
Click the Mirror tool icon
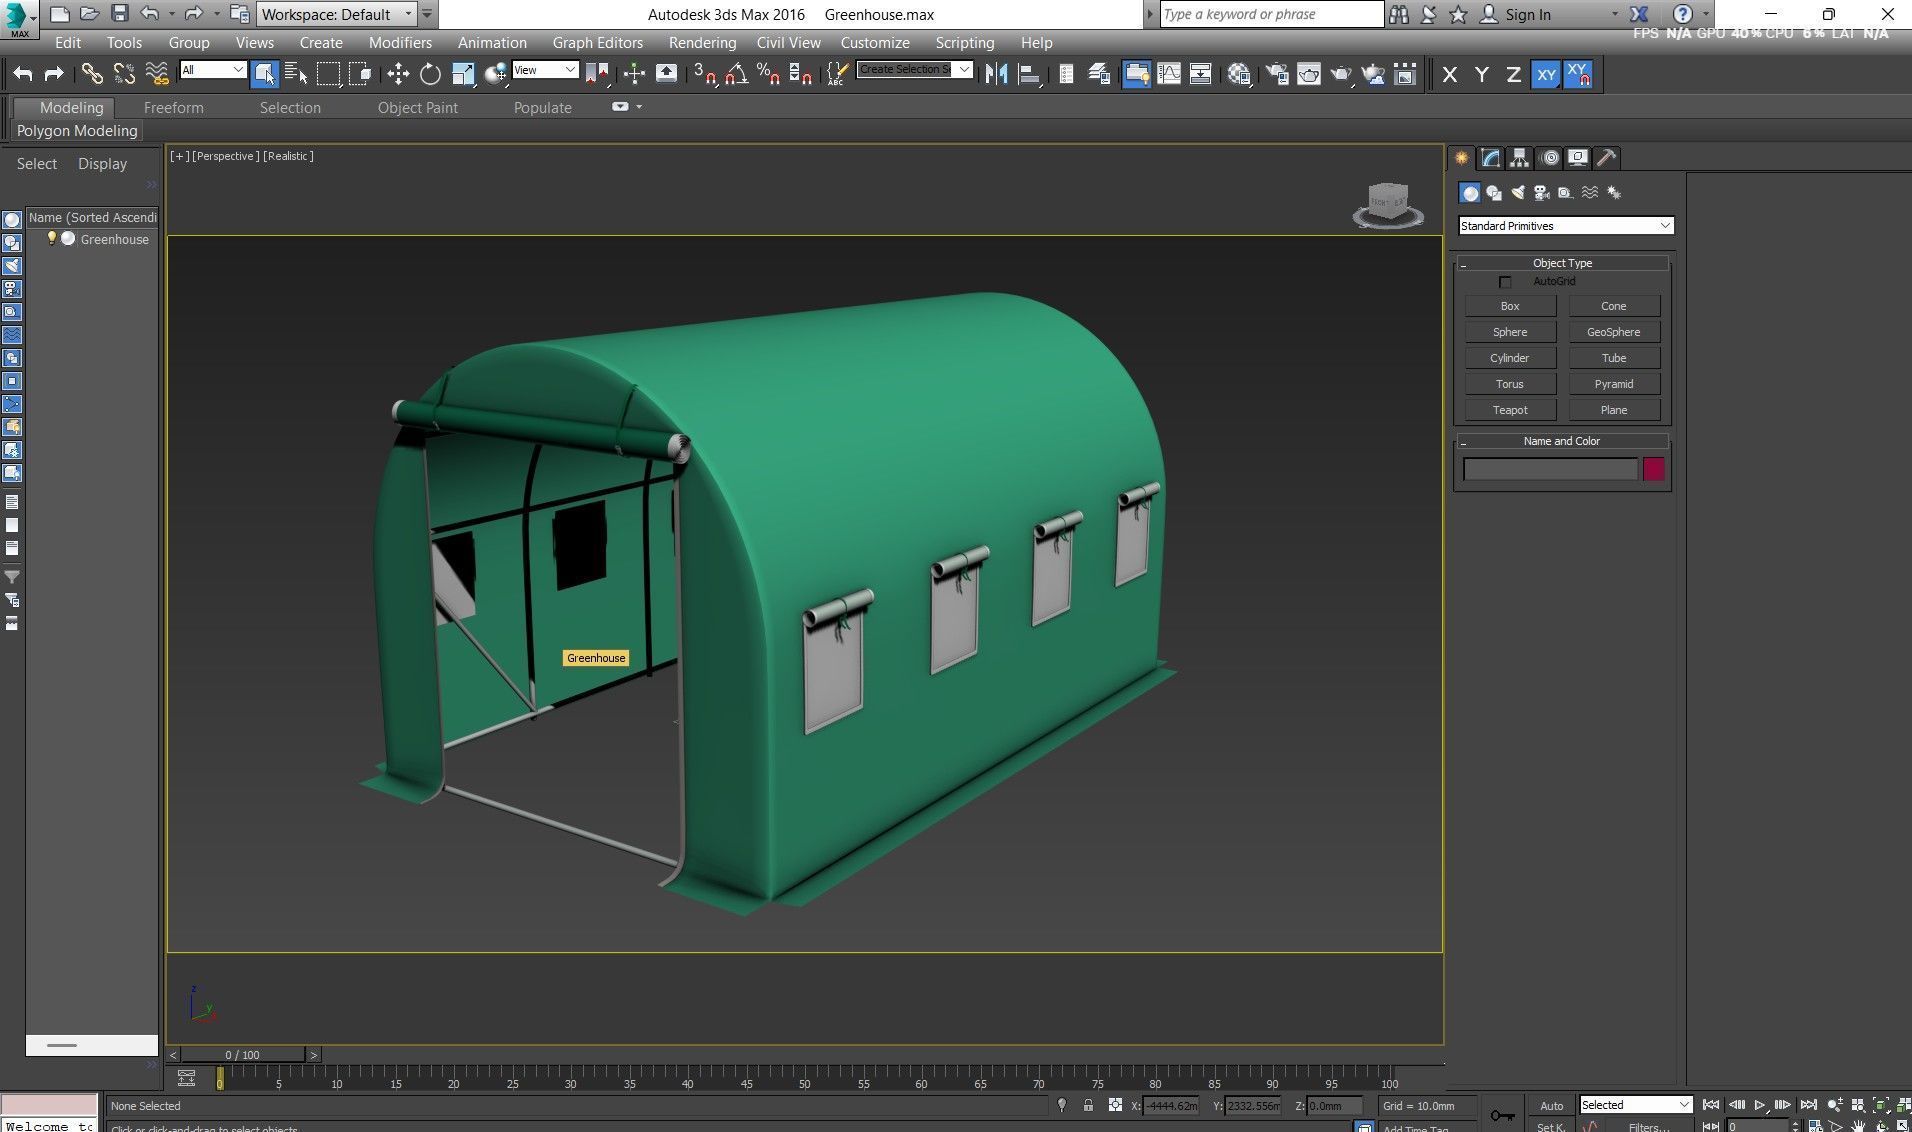click(996, 74)
